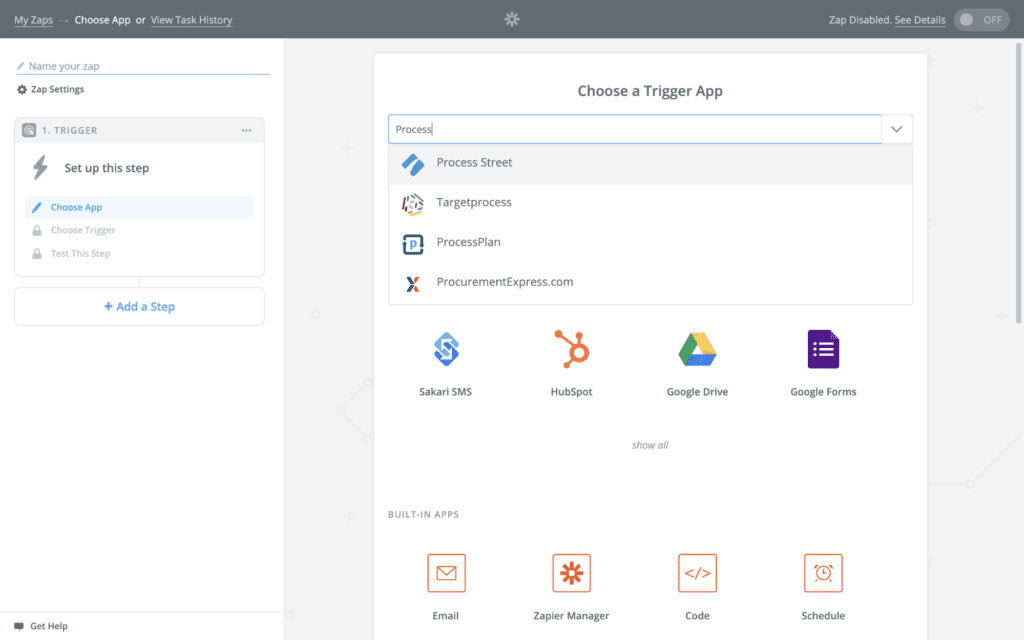
Task: Click the trigger step app placeholder icon
Action: pos(29,130)
